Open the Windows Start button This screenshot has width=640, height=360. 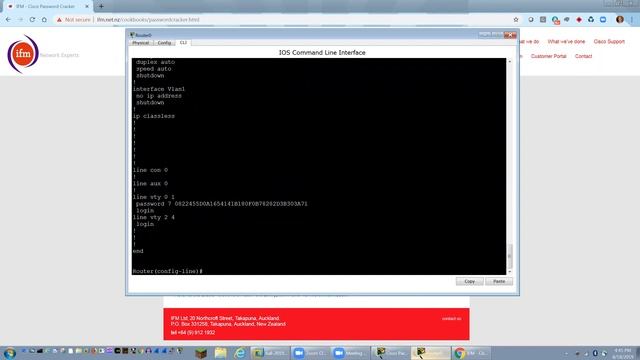tap(9, 353)
